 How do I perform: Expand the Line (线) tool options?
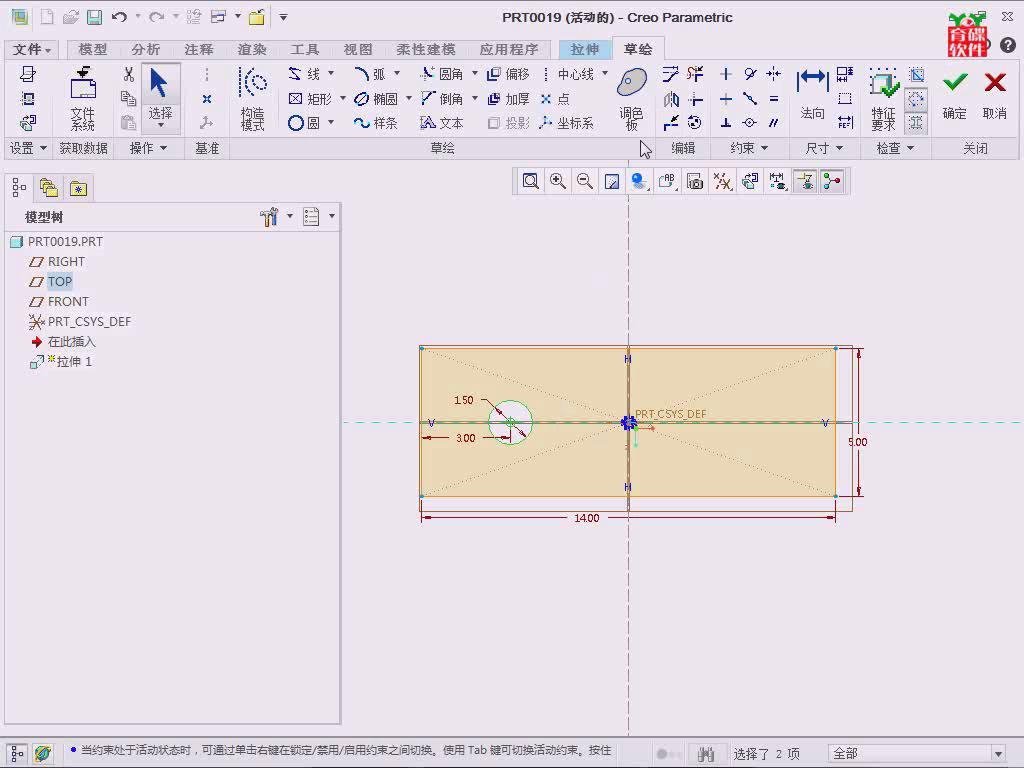click(331, 74)
